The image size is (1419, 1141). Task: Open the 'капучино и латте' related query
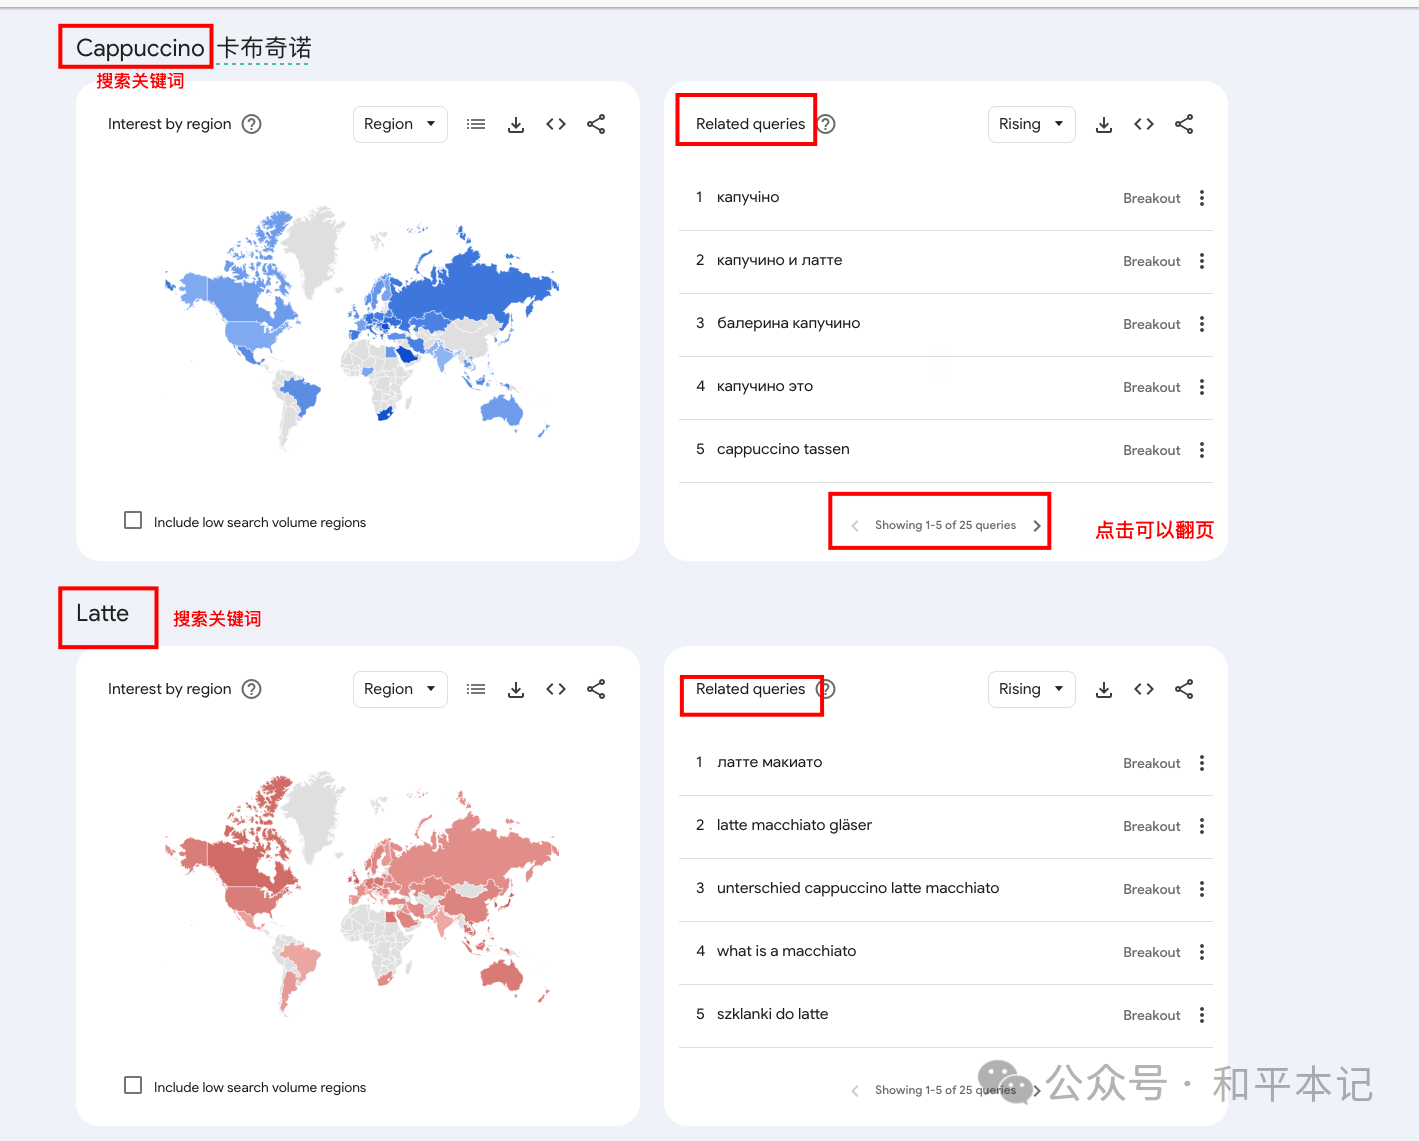click(x=779, y=260)
